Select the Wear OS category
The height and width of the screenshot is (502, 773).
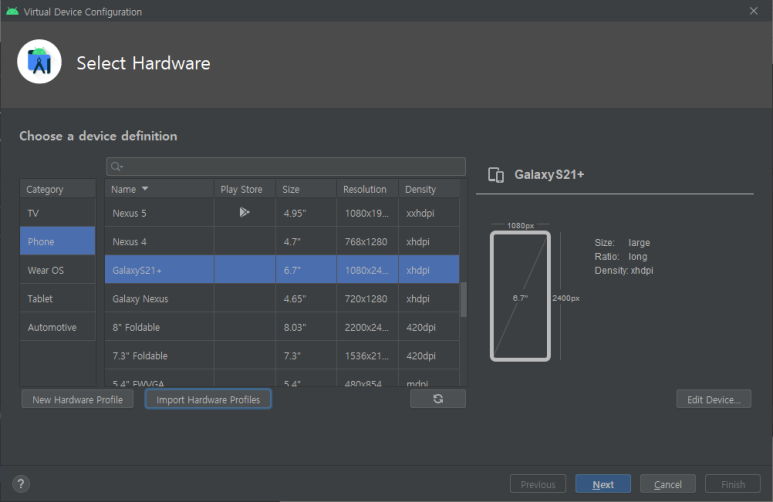point(58,270)
